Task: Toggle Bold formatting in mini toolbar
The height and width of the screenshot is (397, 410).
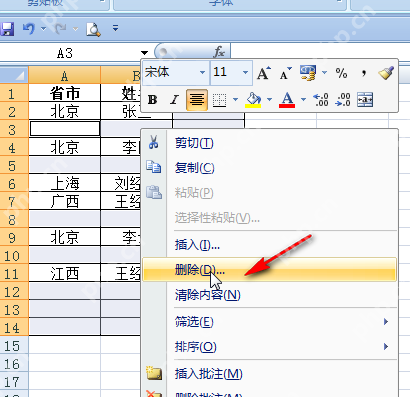Action: click(153, 99)
